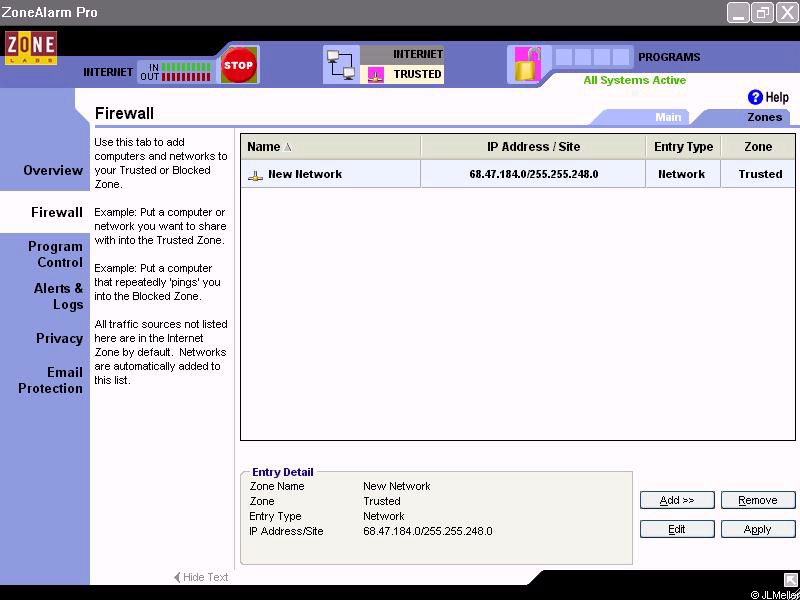Sort by the Name column header
800x600 pixels.
[x=331, y=147]
